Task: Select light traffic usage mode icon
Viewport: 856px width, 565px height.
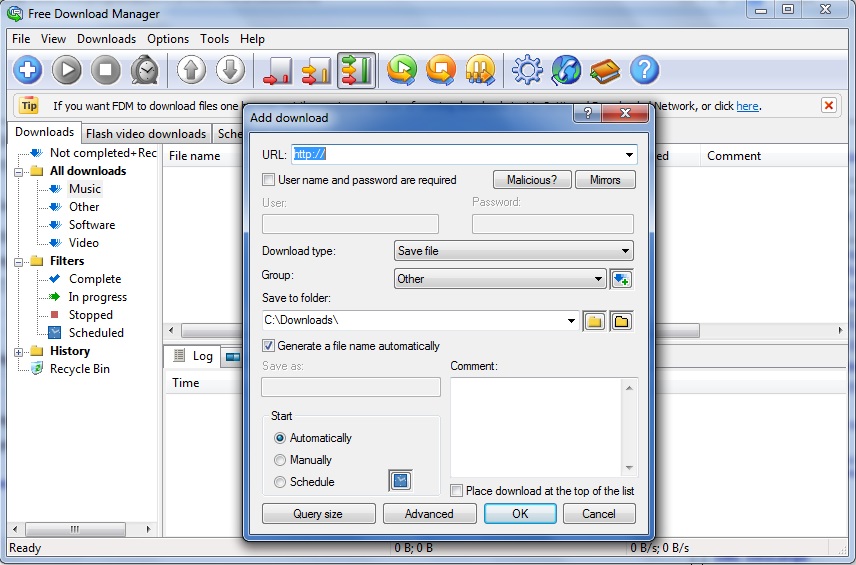Action: [277, 70]
